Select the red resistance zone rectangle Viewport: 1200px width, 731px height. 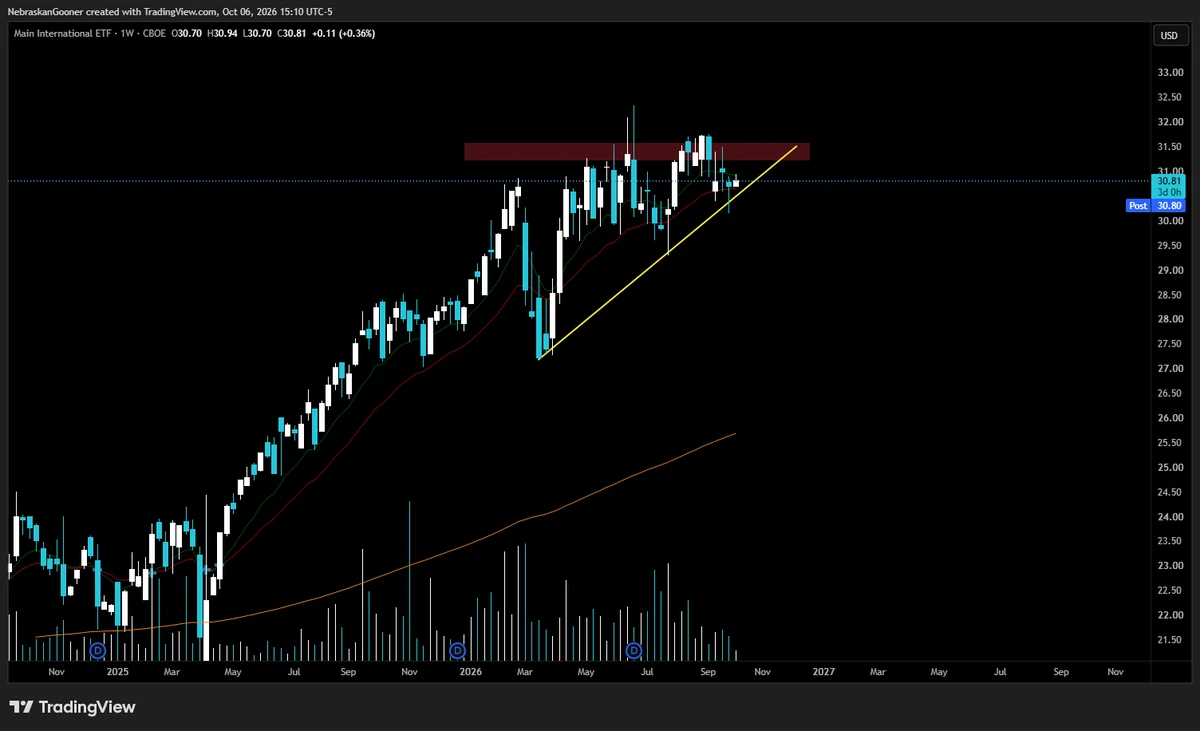[x=636, y=152]
